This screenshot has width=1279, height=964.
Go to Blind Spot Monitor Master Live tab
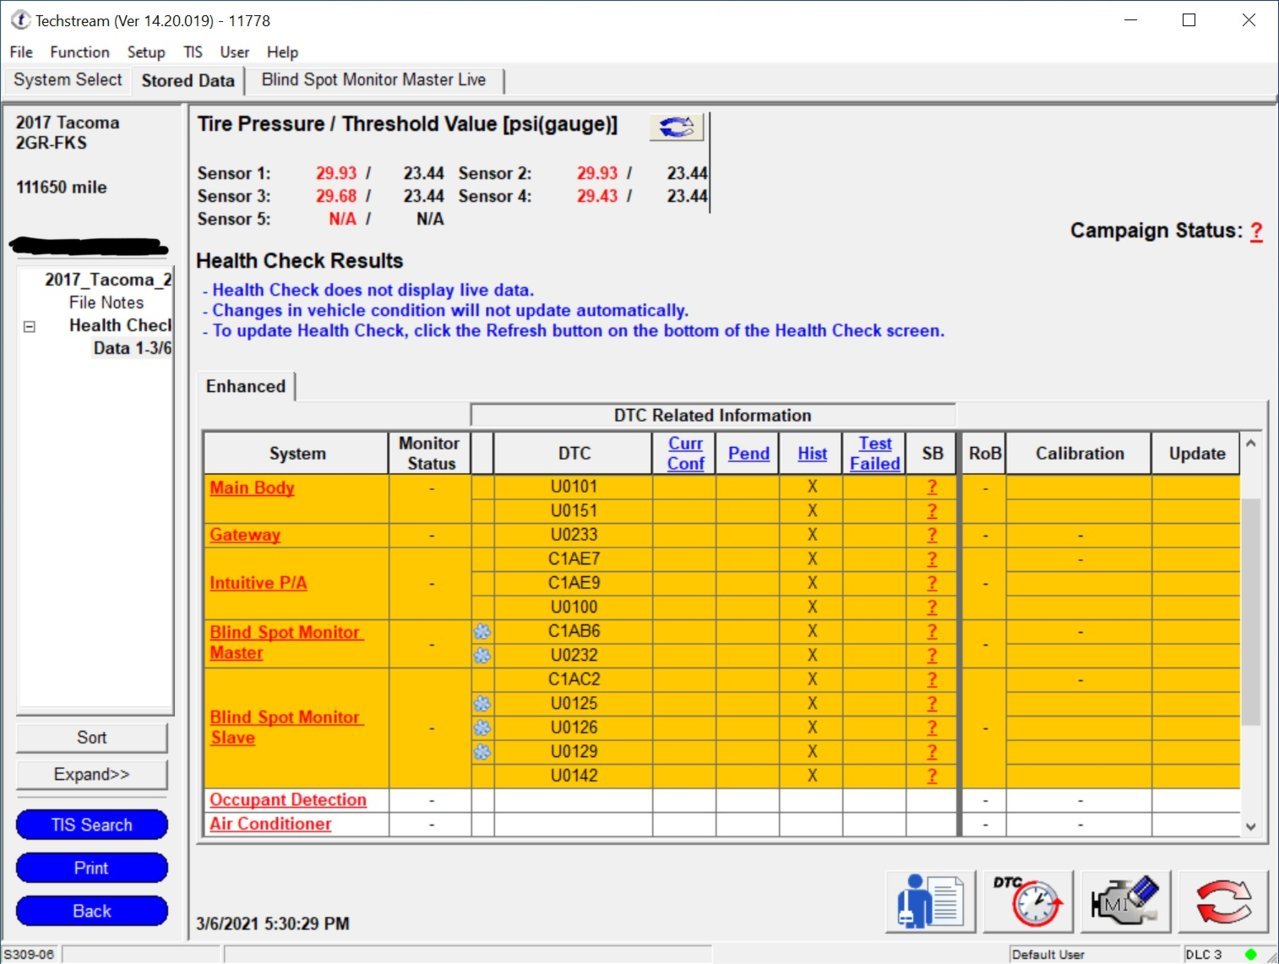pyautogui.click(x=374, y=80)
